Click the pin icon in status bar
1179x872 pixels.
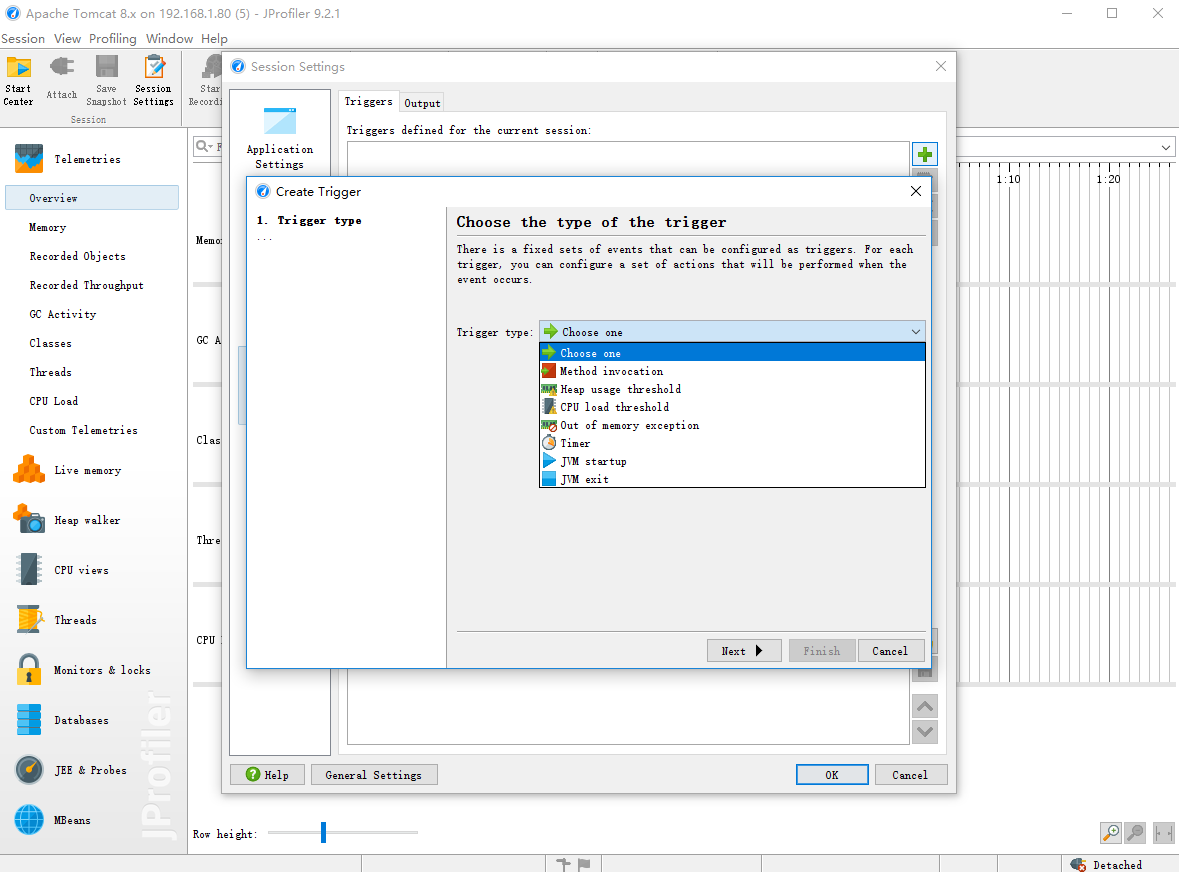coord(563,864)
